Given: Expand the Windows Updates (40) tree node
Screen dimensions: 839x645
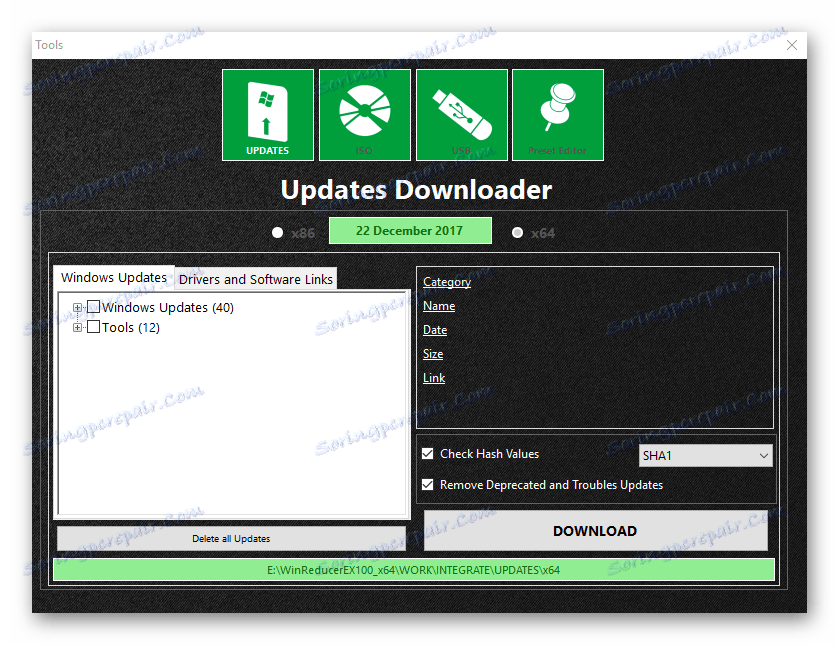Looking at the screenshot, I should pyautogui.click(x=78, y=307).
